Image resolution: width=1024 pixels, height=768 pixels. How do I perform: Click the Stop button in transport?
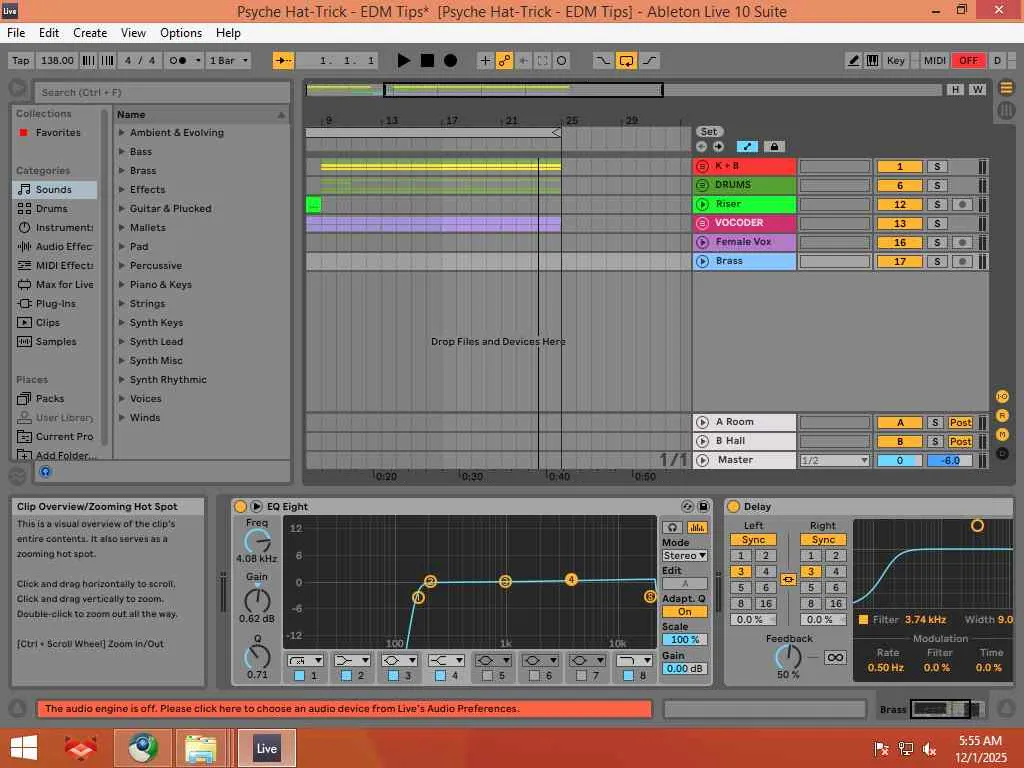click(427, 60)
